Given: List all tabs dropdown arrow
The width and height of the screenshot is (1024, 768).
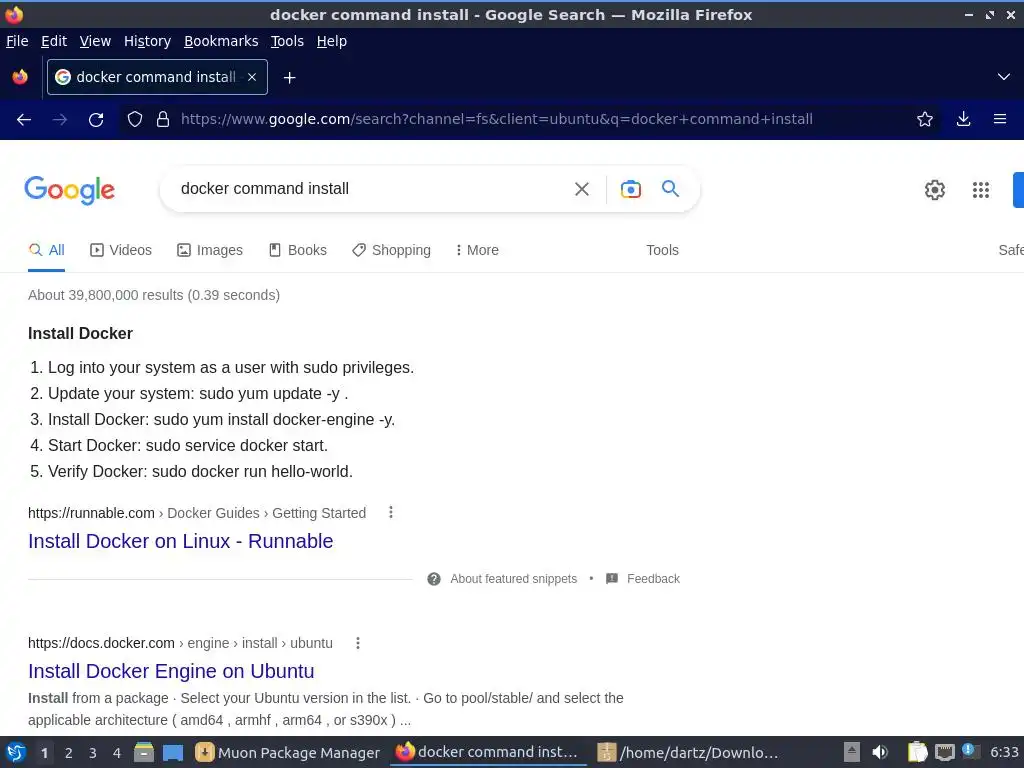Looking at the screenshot, I should coord(1004,77).
